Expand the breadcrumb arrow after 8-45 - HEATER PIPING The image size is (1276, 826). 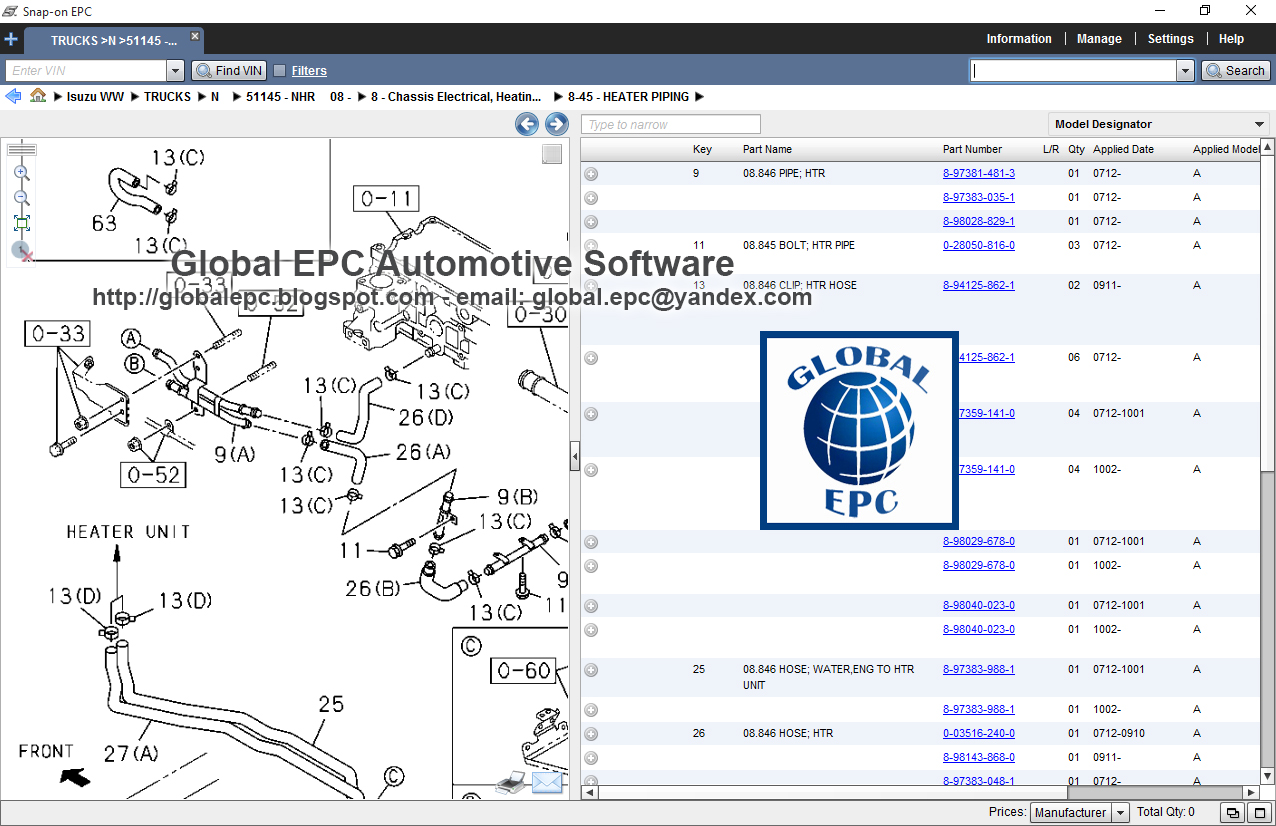699,97
